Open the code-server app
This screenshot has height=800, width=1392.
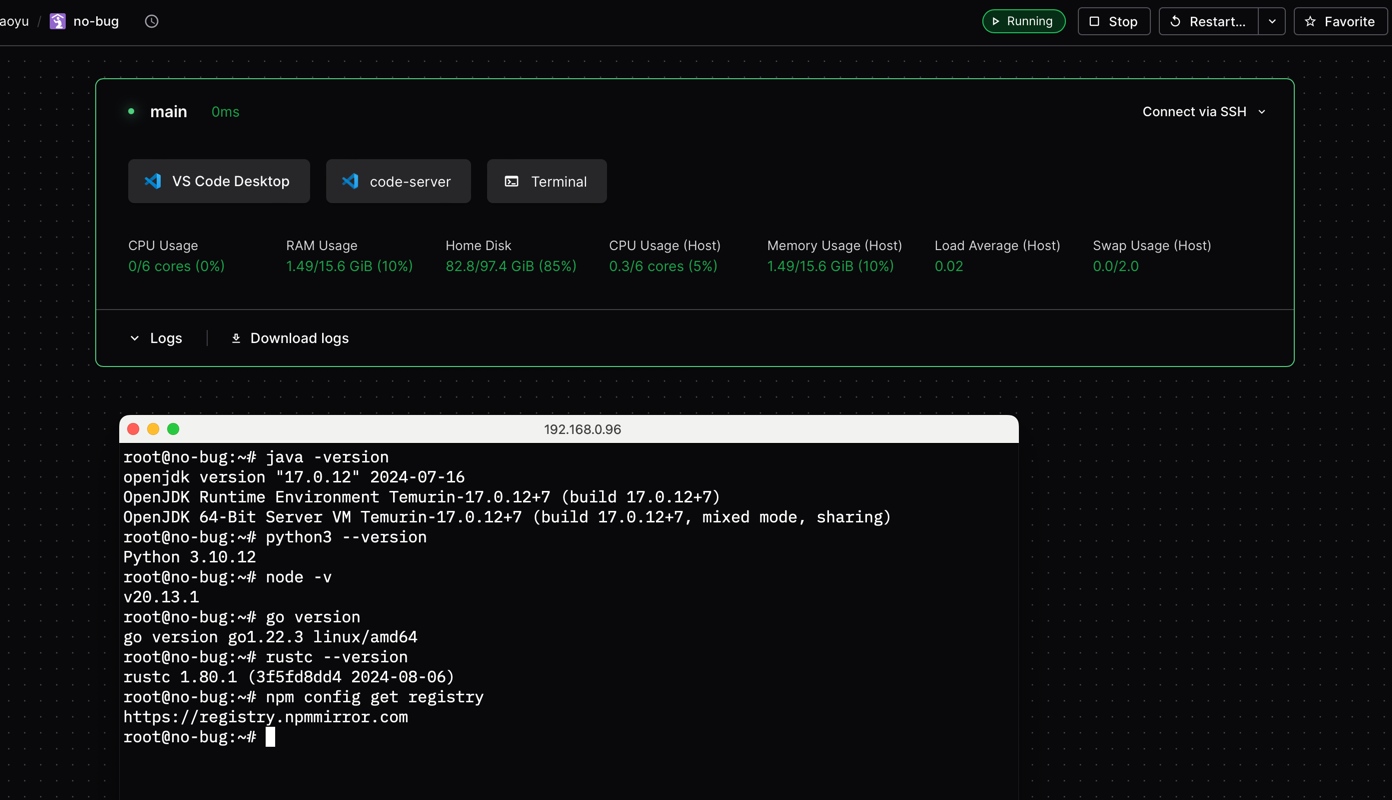pyautogui.click(x=398, y=181)
